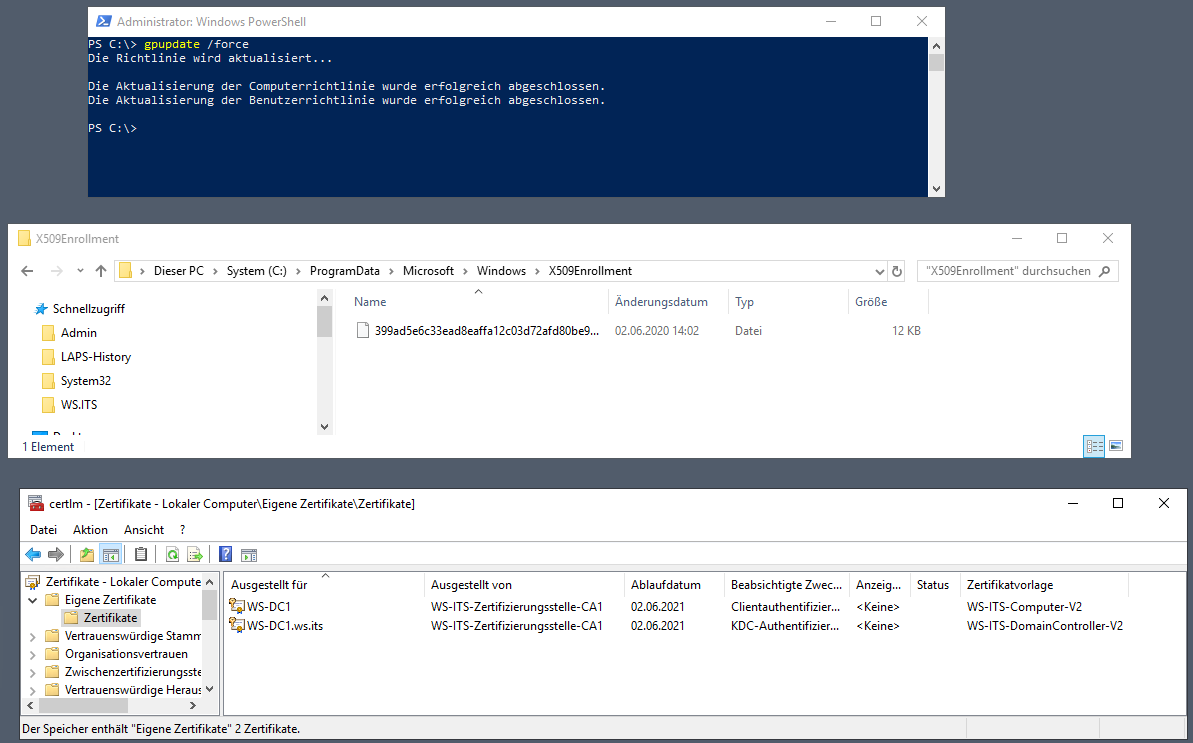Click the X509Enrollment search input field
The width and height of the screenshot is (1193, 743).
coord(1007,271)
